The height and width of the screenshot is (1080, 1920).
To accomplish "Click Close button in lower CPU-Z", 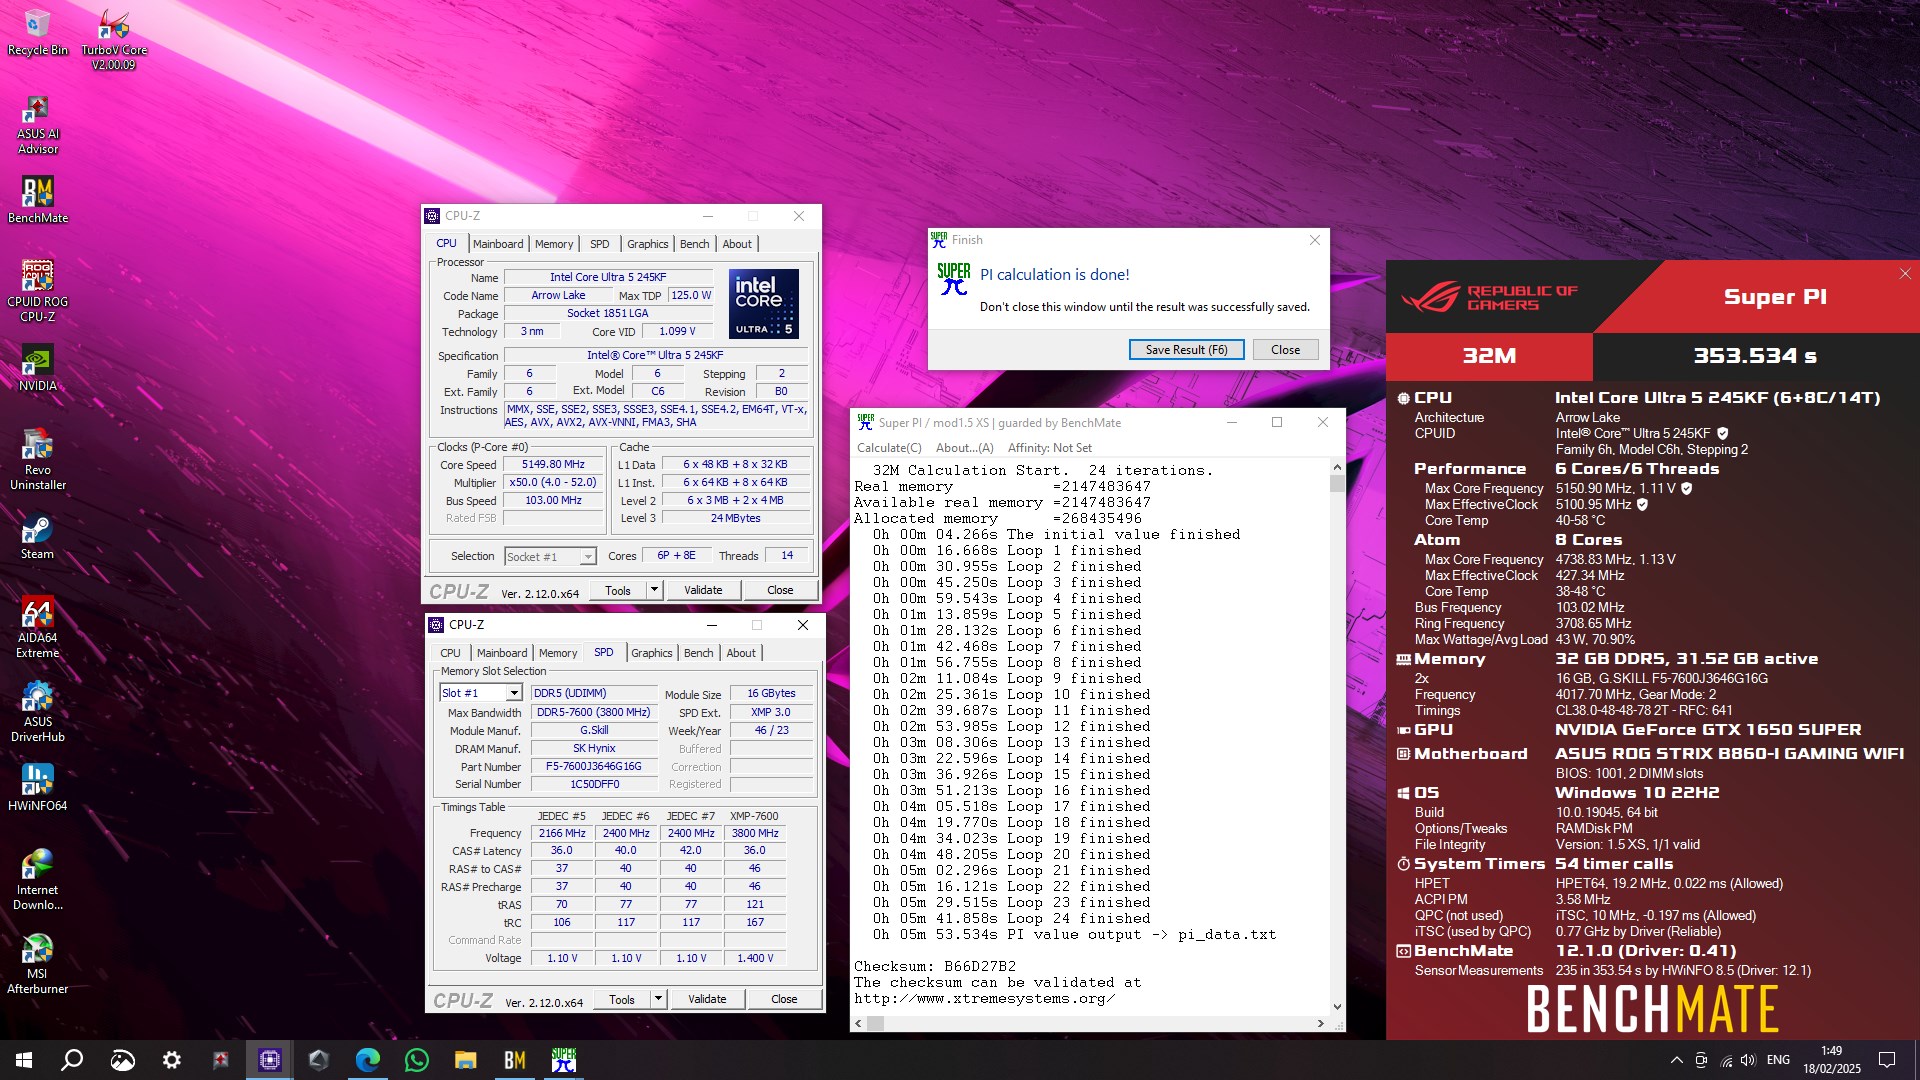I will pyautogui.click(x=784, y=999).
